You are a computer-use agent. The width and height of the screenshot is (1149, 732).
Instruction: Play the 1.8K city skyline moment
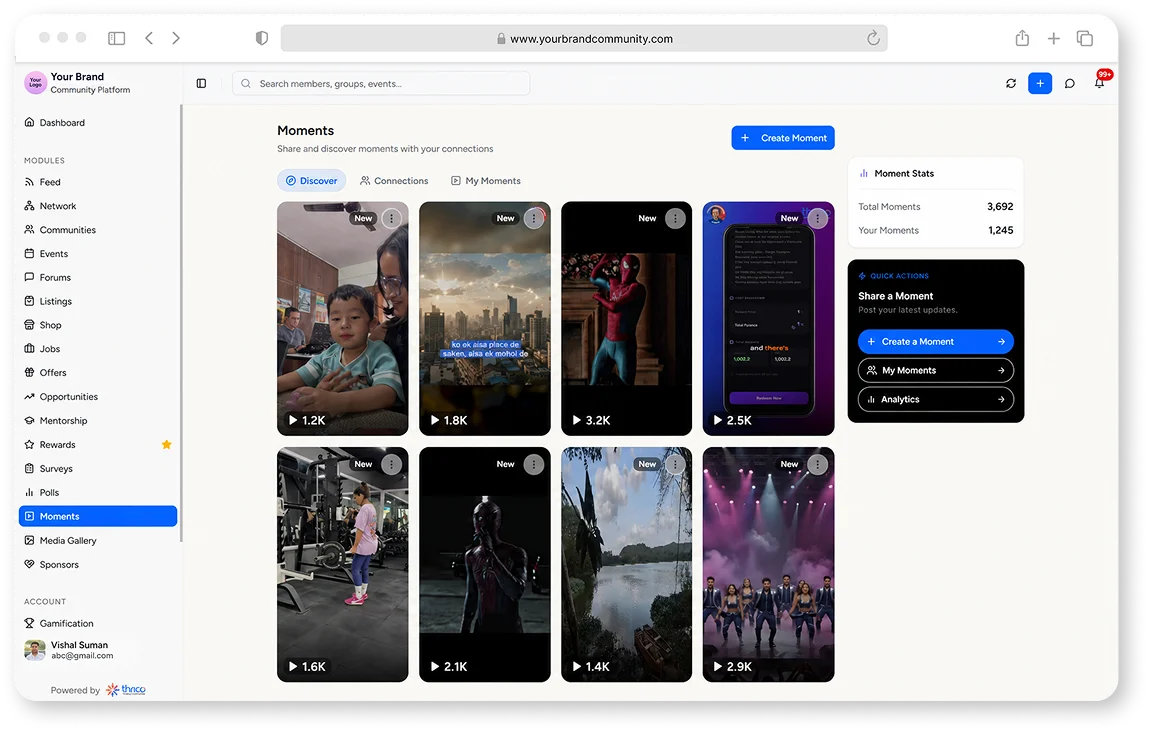(x=484, y=319)
